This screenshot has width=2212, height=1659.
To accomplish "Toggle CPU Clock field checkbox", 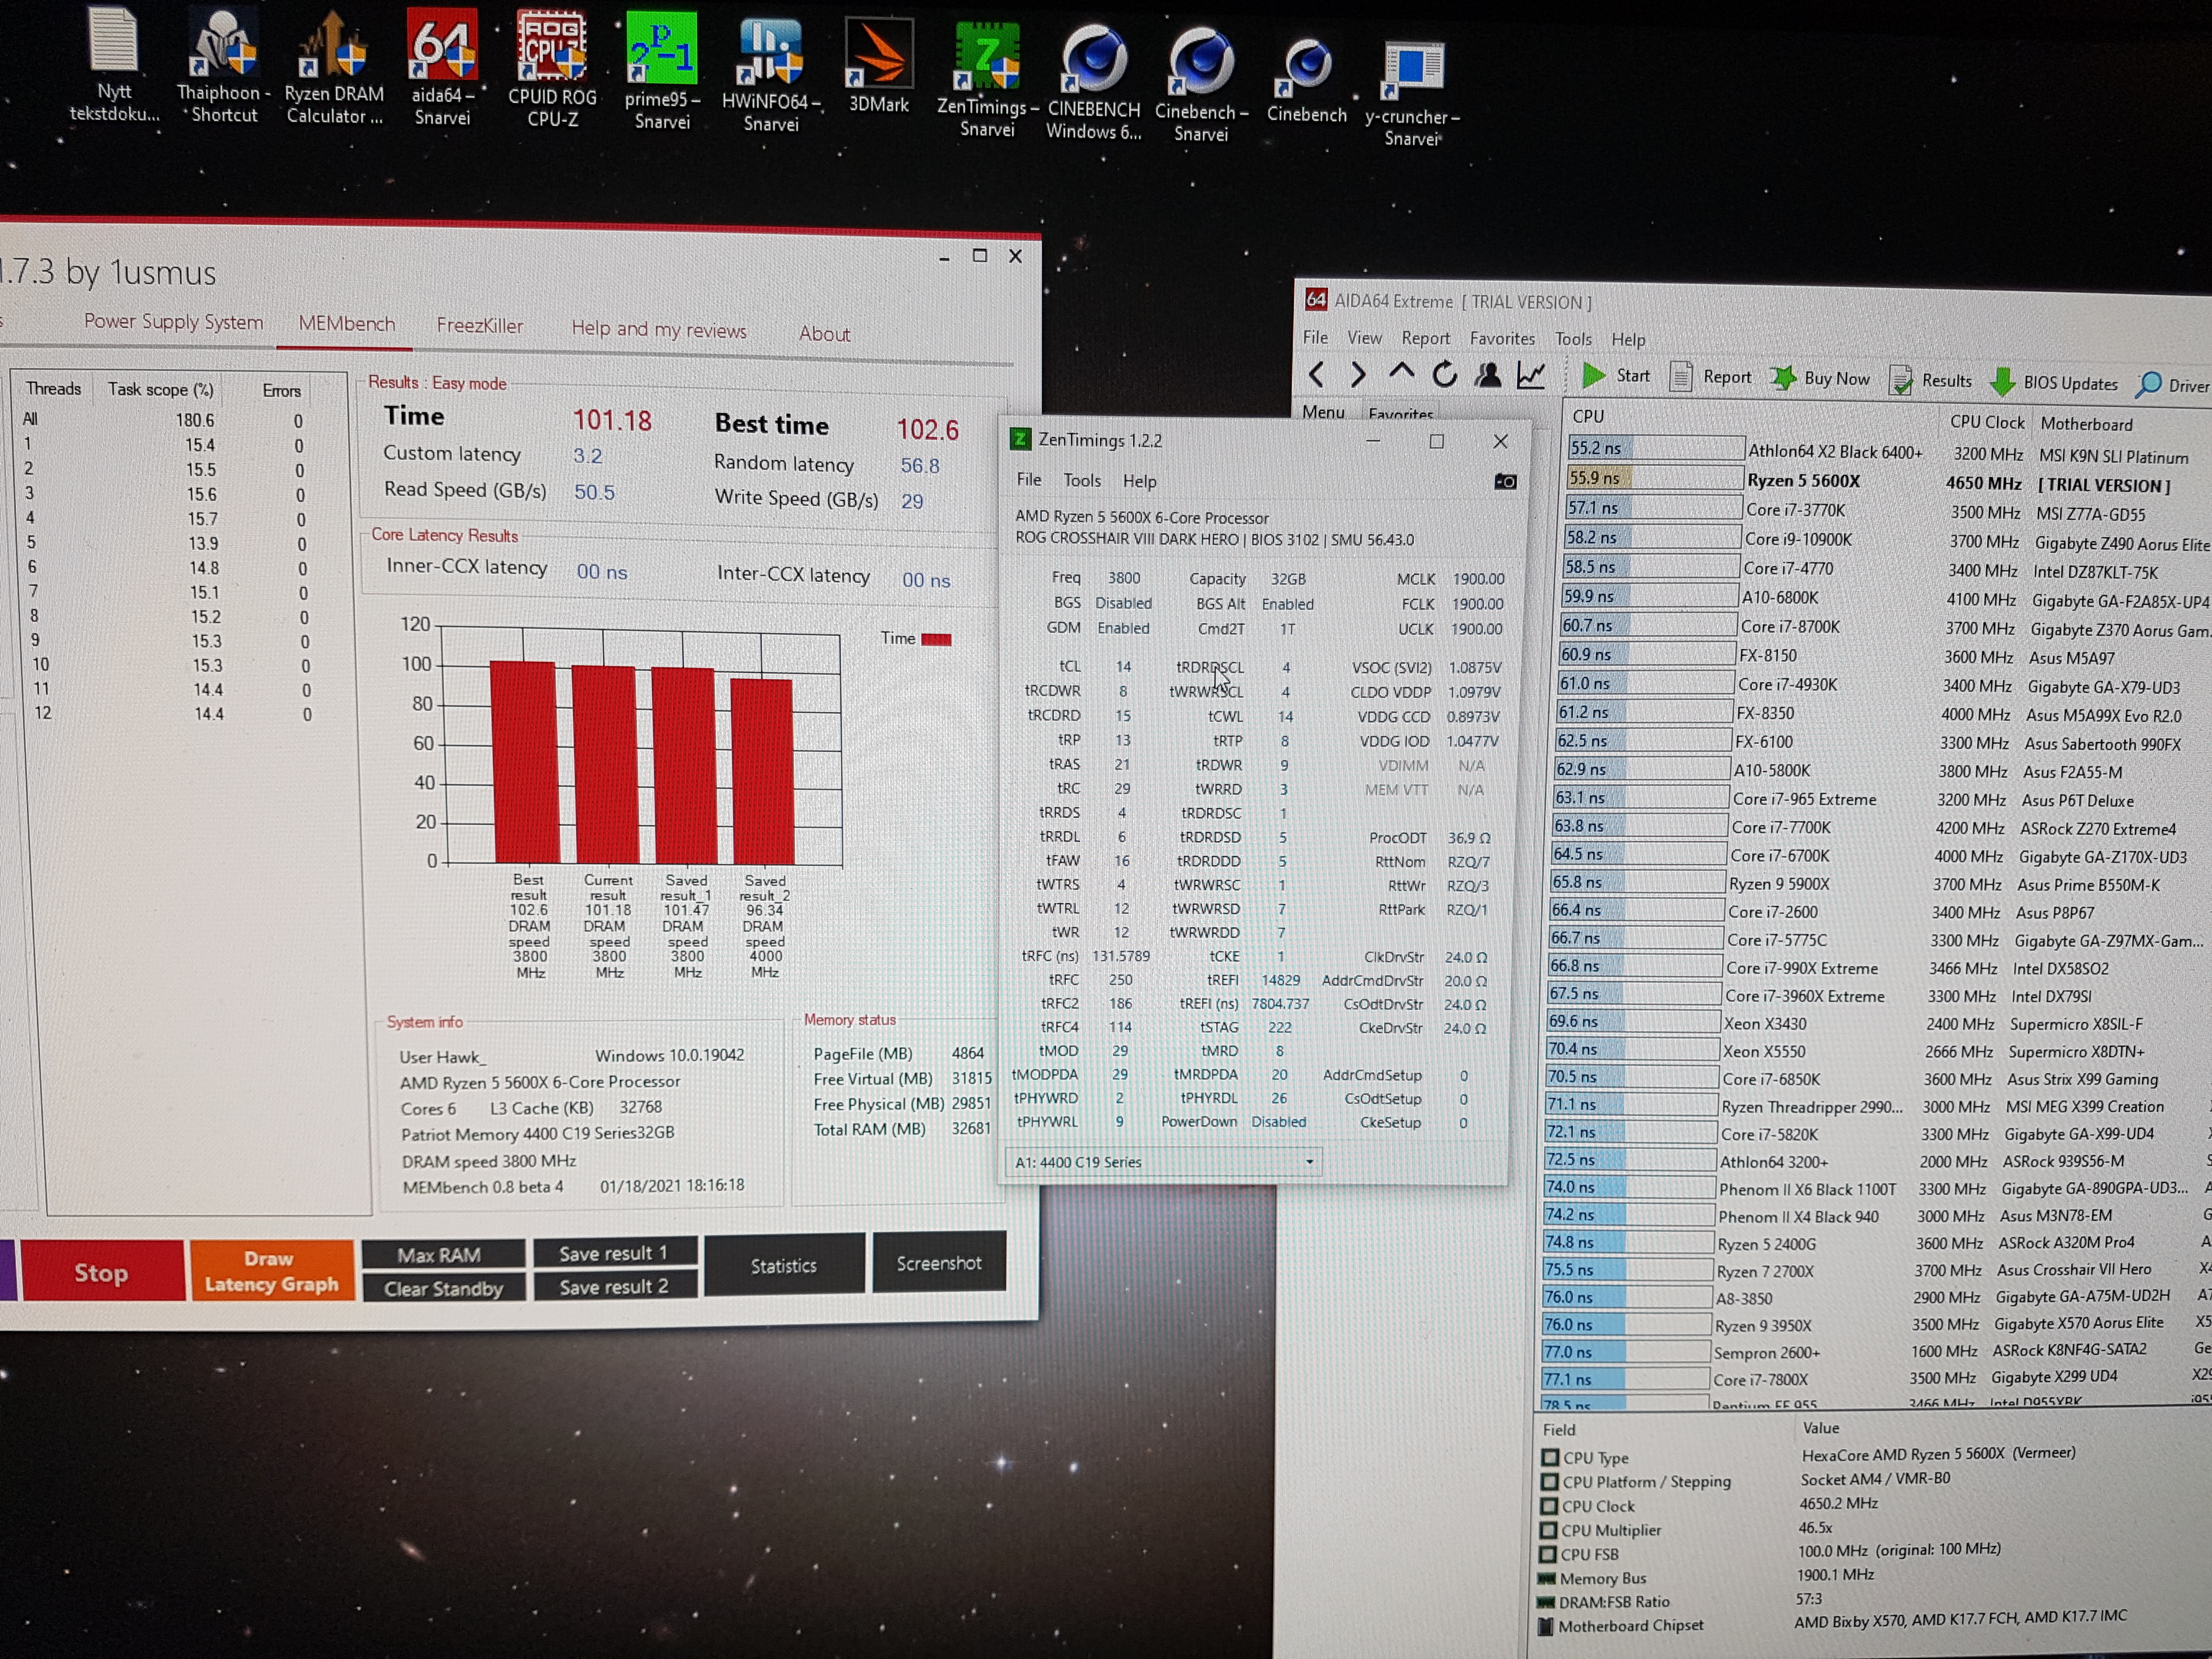I will coord(1549,1506).
